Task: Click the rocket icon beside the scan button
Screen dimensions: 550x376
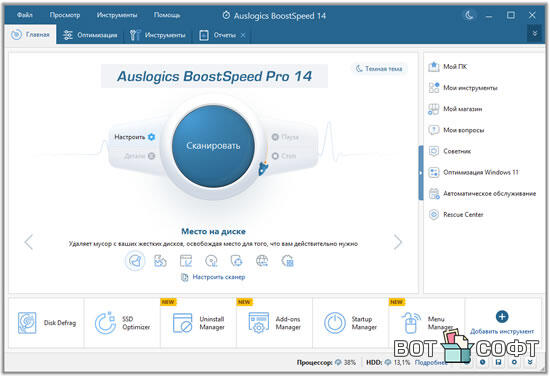Action: [263, 168]
